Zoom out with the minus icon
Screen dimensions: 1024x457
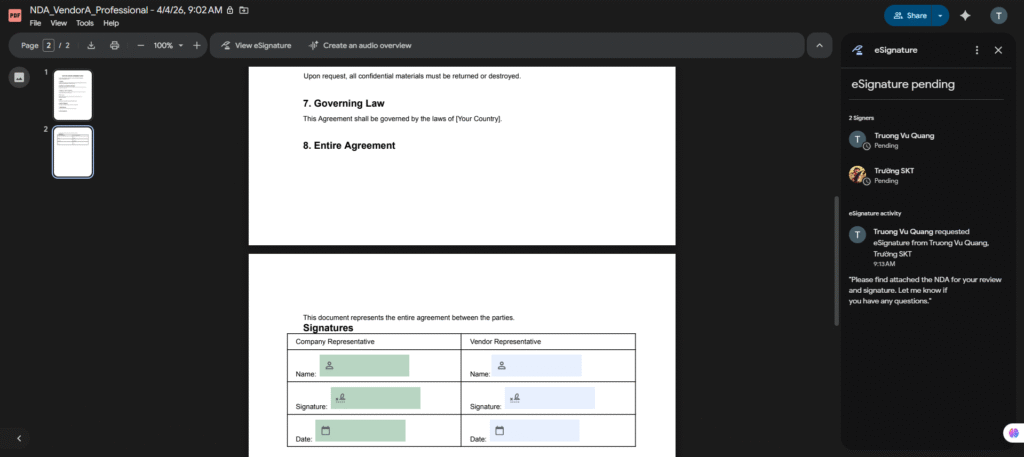click(141, 45)
